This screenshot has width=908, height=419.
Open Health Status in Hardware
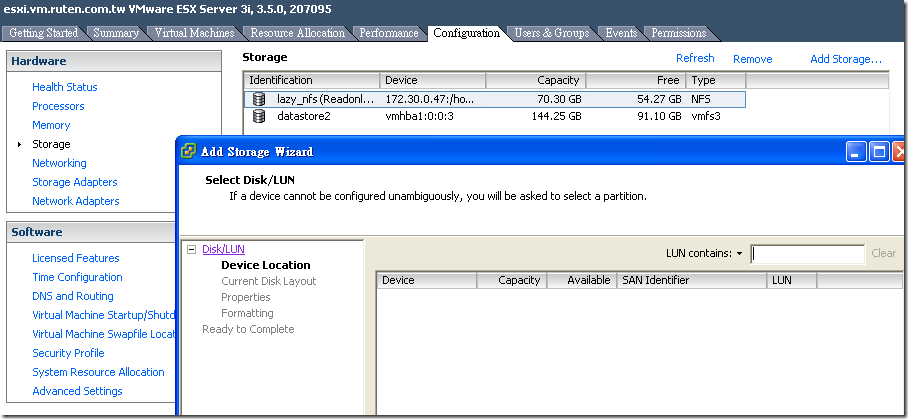65,87
